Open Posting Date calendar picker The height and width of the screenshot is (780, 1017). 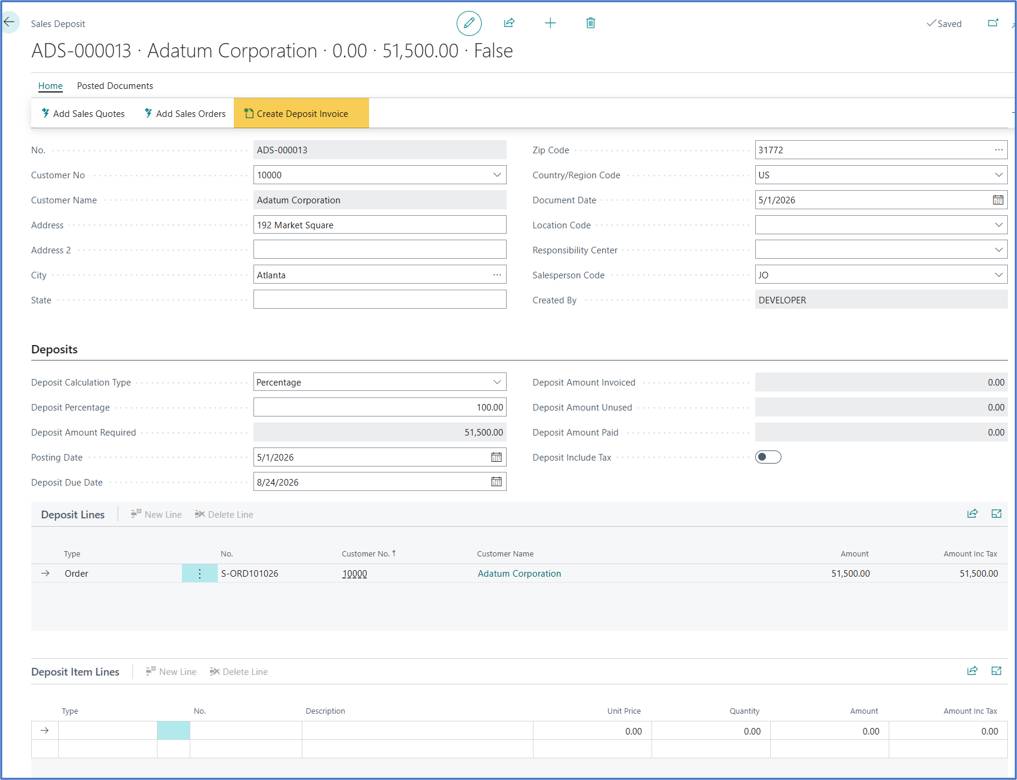click(496, 457)
